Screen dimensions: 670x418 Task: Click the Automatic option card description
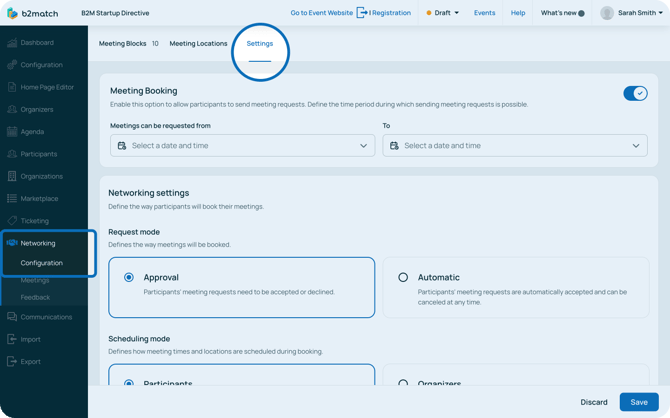(522, 297)
